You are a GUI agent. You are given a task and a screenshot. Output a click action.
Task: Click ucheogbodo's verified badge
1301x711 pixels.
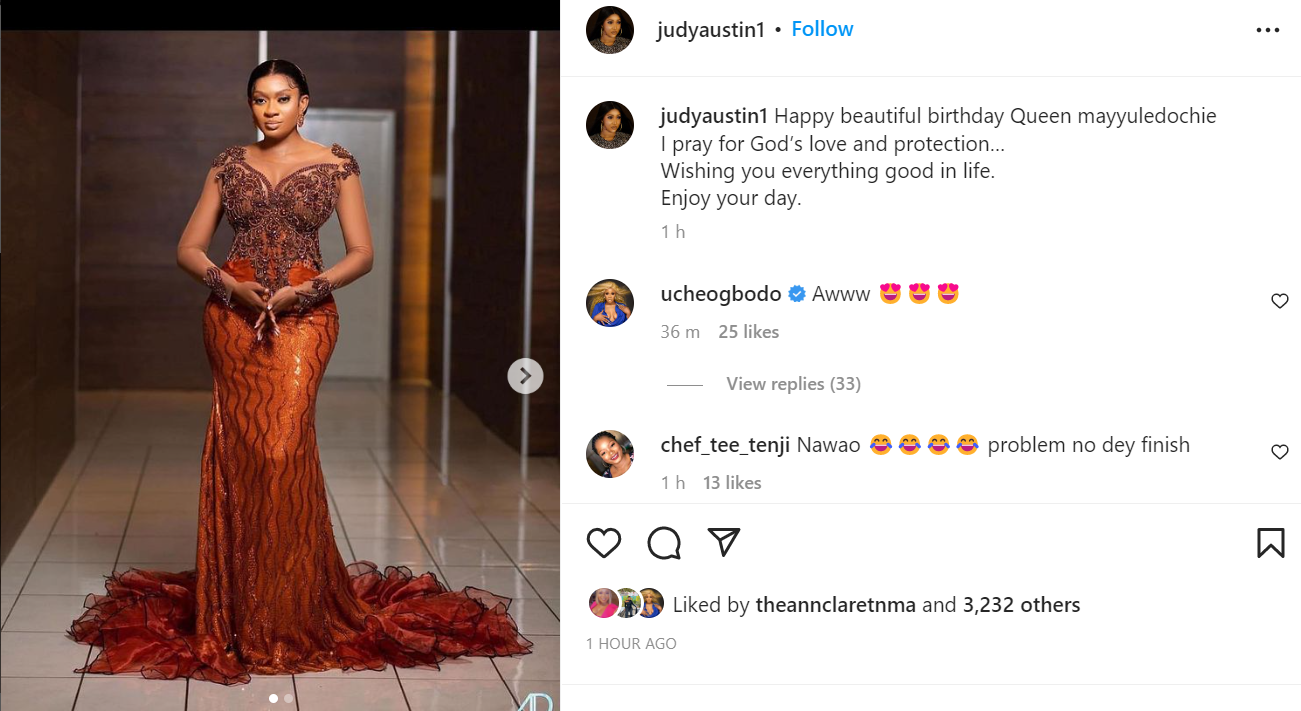pos(797,293)
